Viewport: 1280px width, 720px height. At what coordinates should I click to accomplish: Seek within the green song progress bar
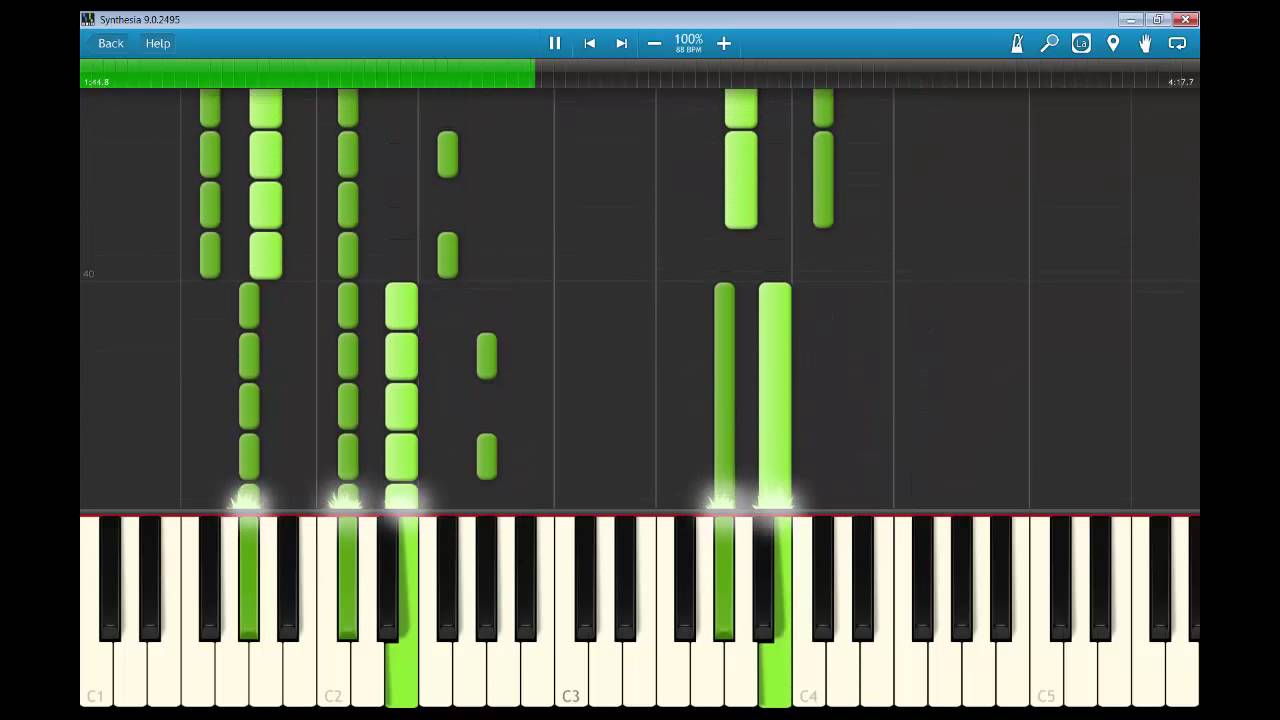307,73
